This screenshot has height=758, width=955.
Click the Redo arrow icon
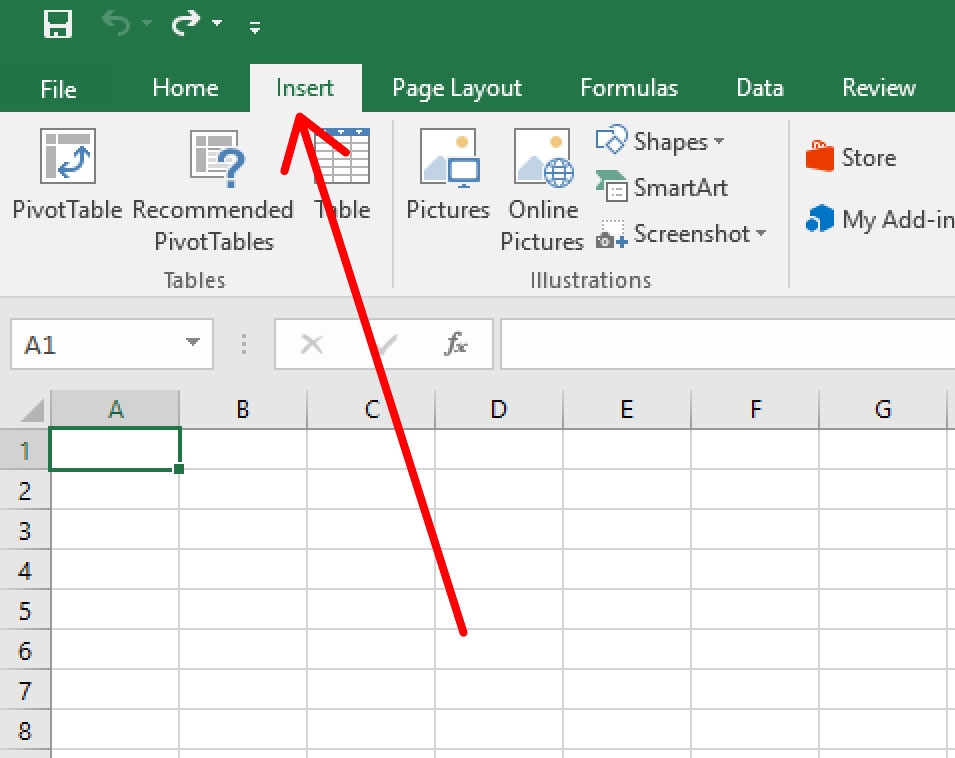coord(186,25)
